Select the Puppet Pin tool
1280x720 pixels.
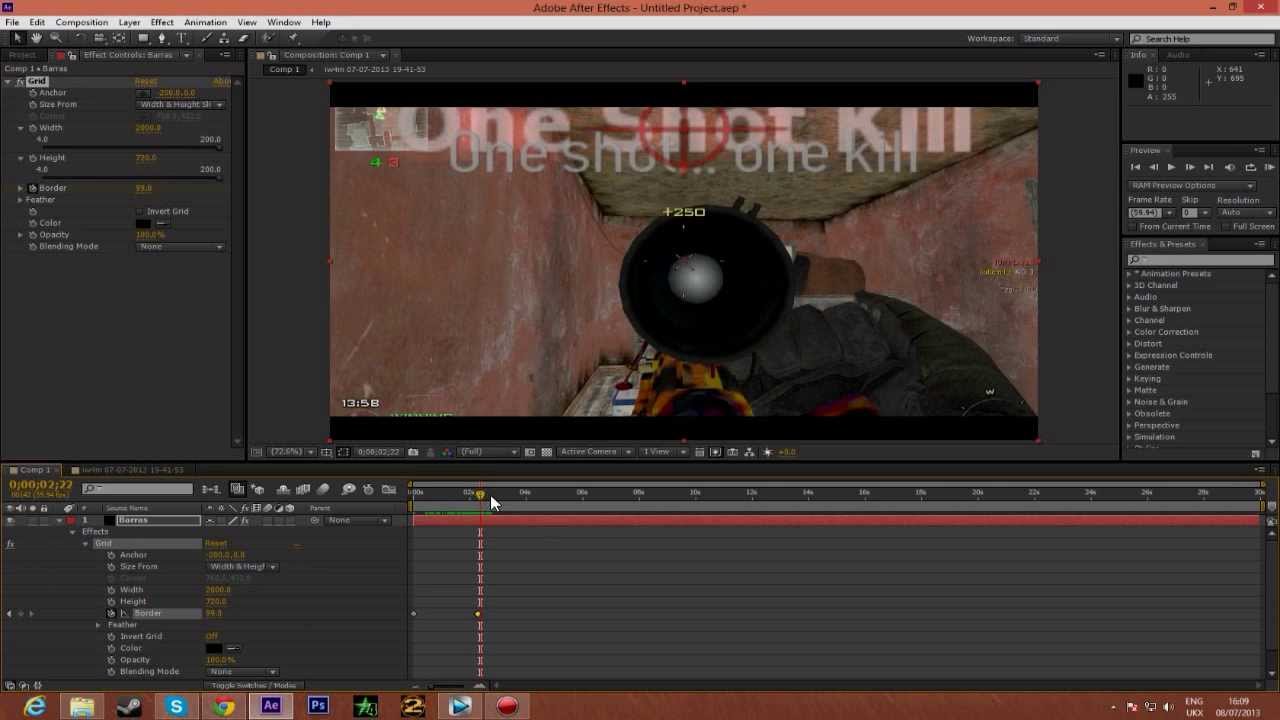click(x=293, y=38)
